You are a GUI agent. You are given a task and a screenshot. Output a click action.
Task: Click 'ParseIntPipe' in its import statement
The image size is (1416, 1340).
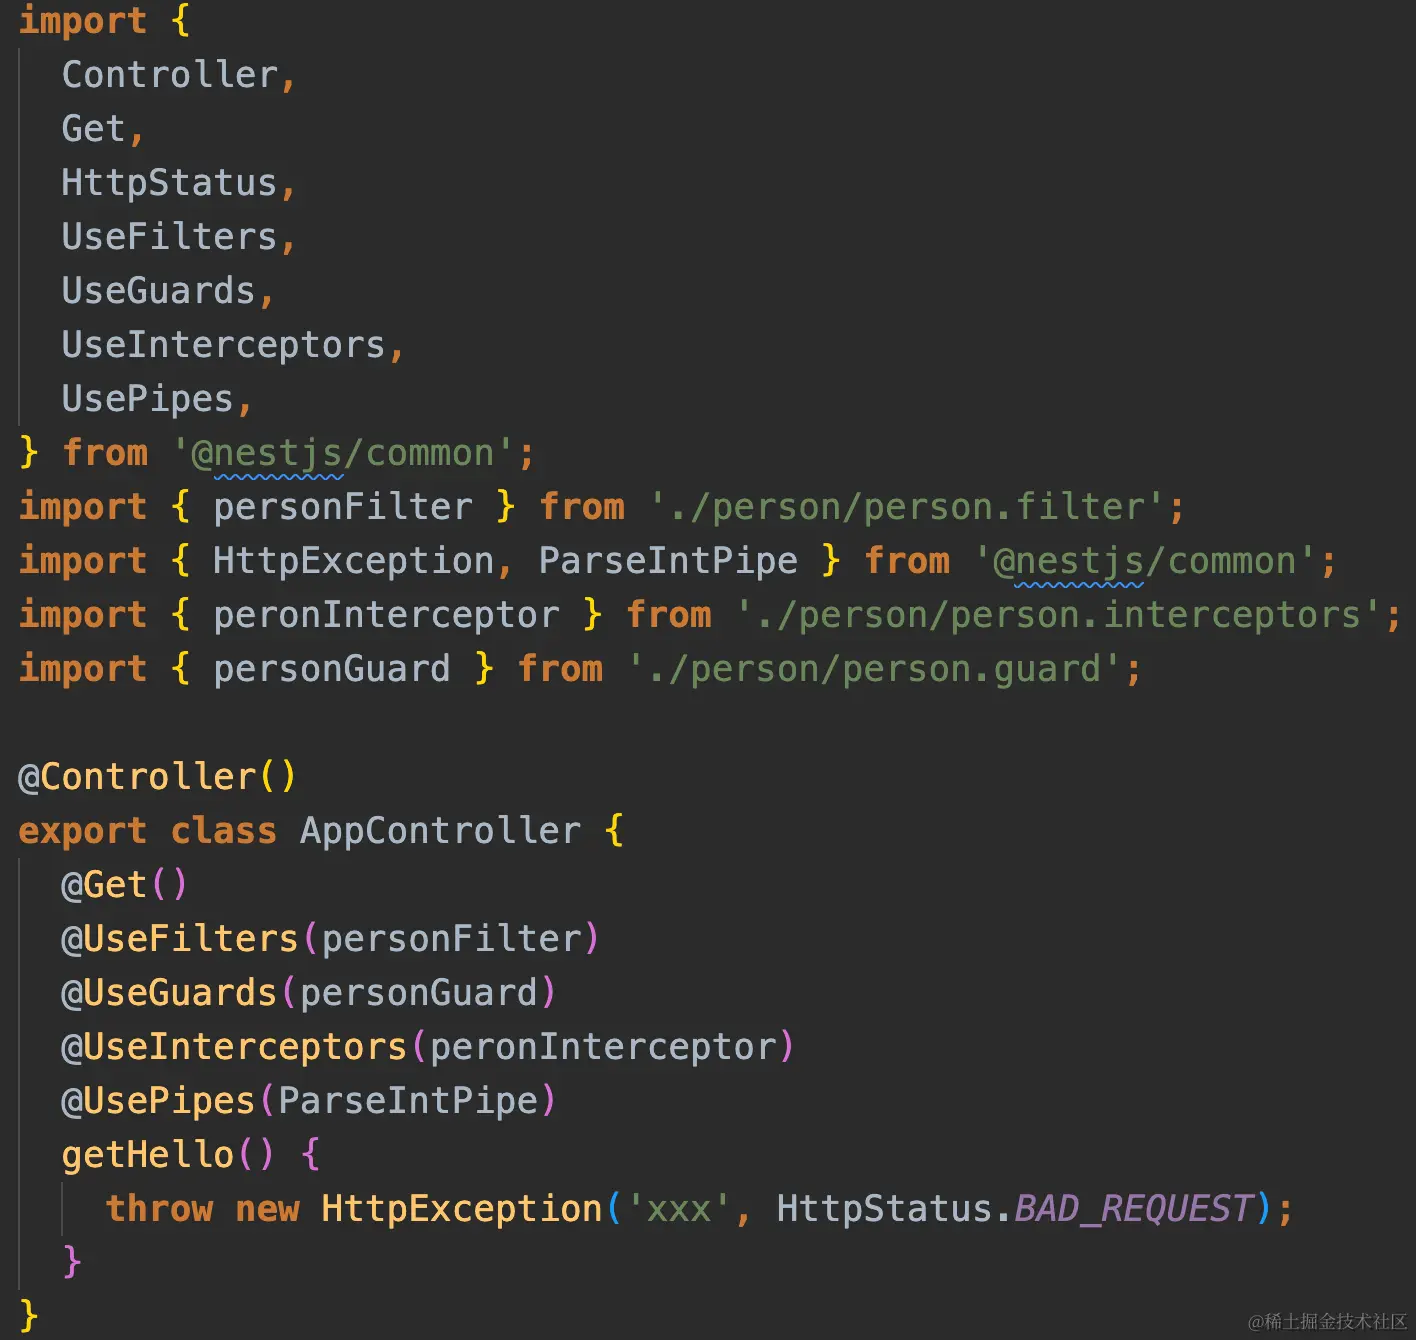668,561
